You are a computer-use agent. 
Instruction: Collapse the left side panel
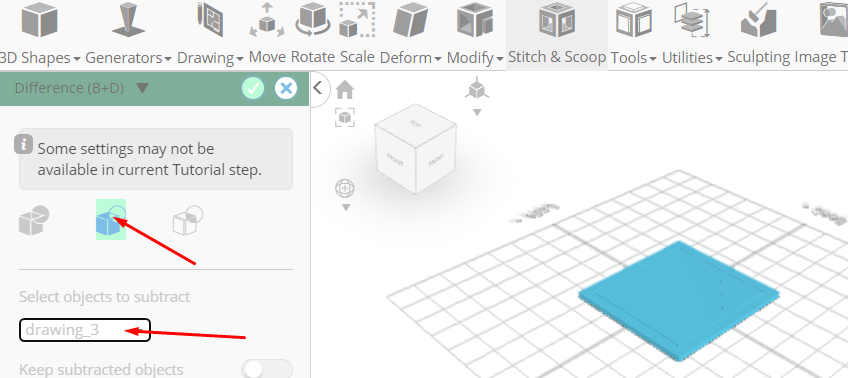click(318, 88)
